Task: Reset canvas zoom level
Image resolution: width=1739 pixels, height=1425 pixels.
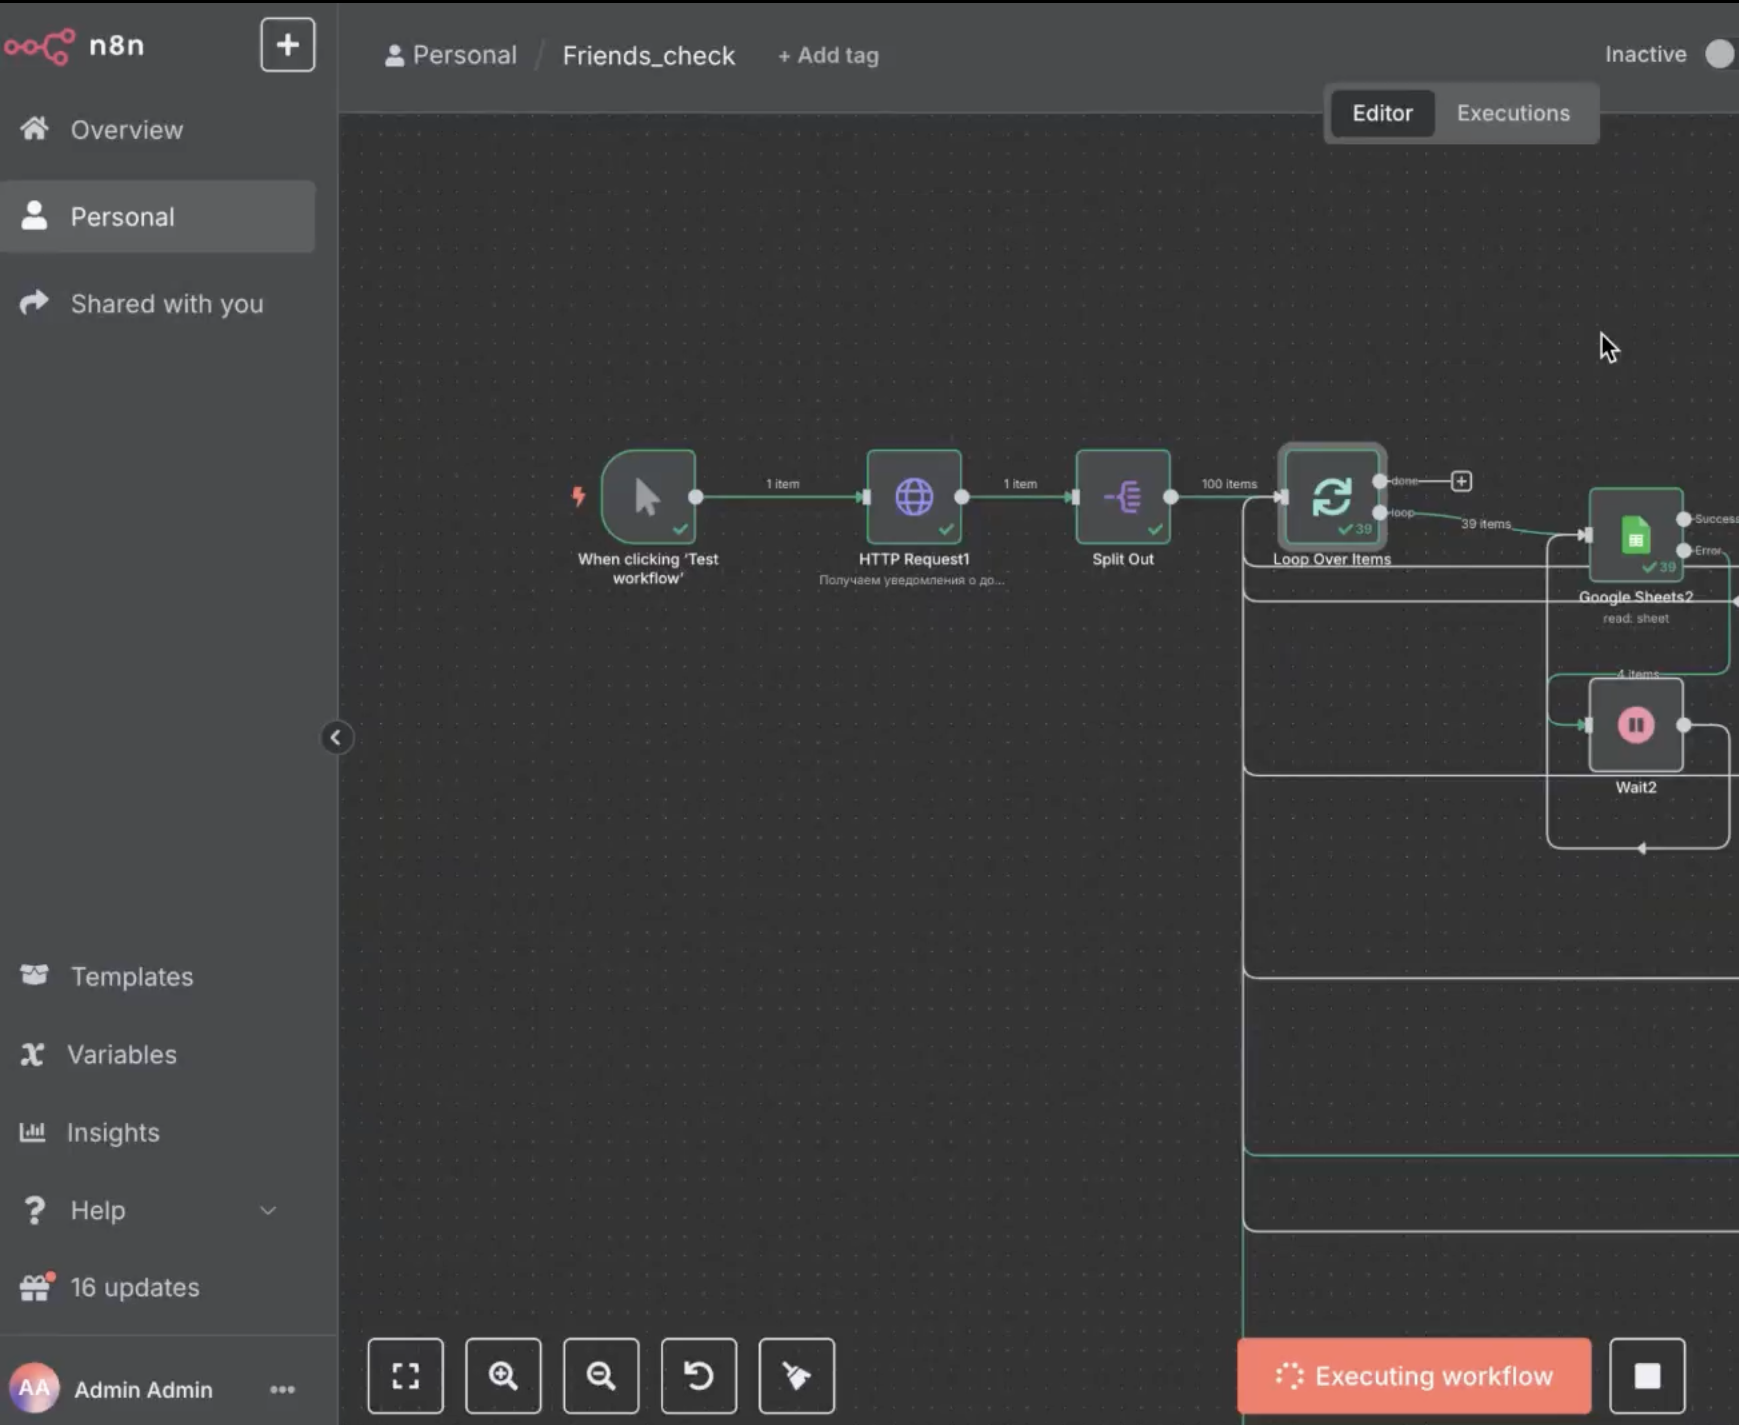Action: pyautogui.click(x=699, y=1376)
